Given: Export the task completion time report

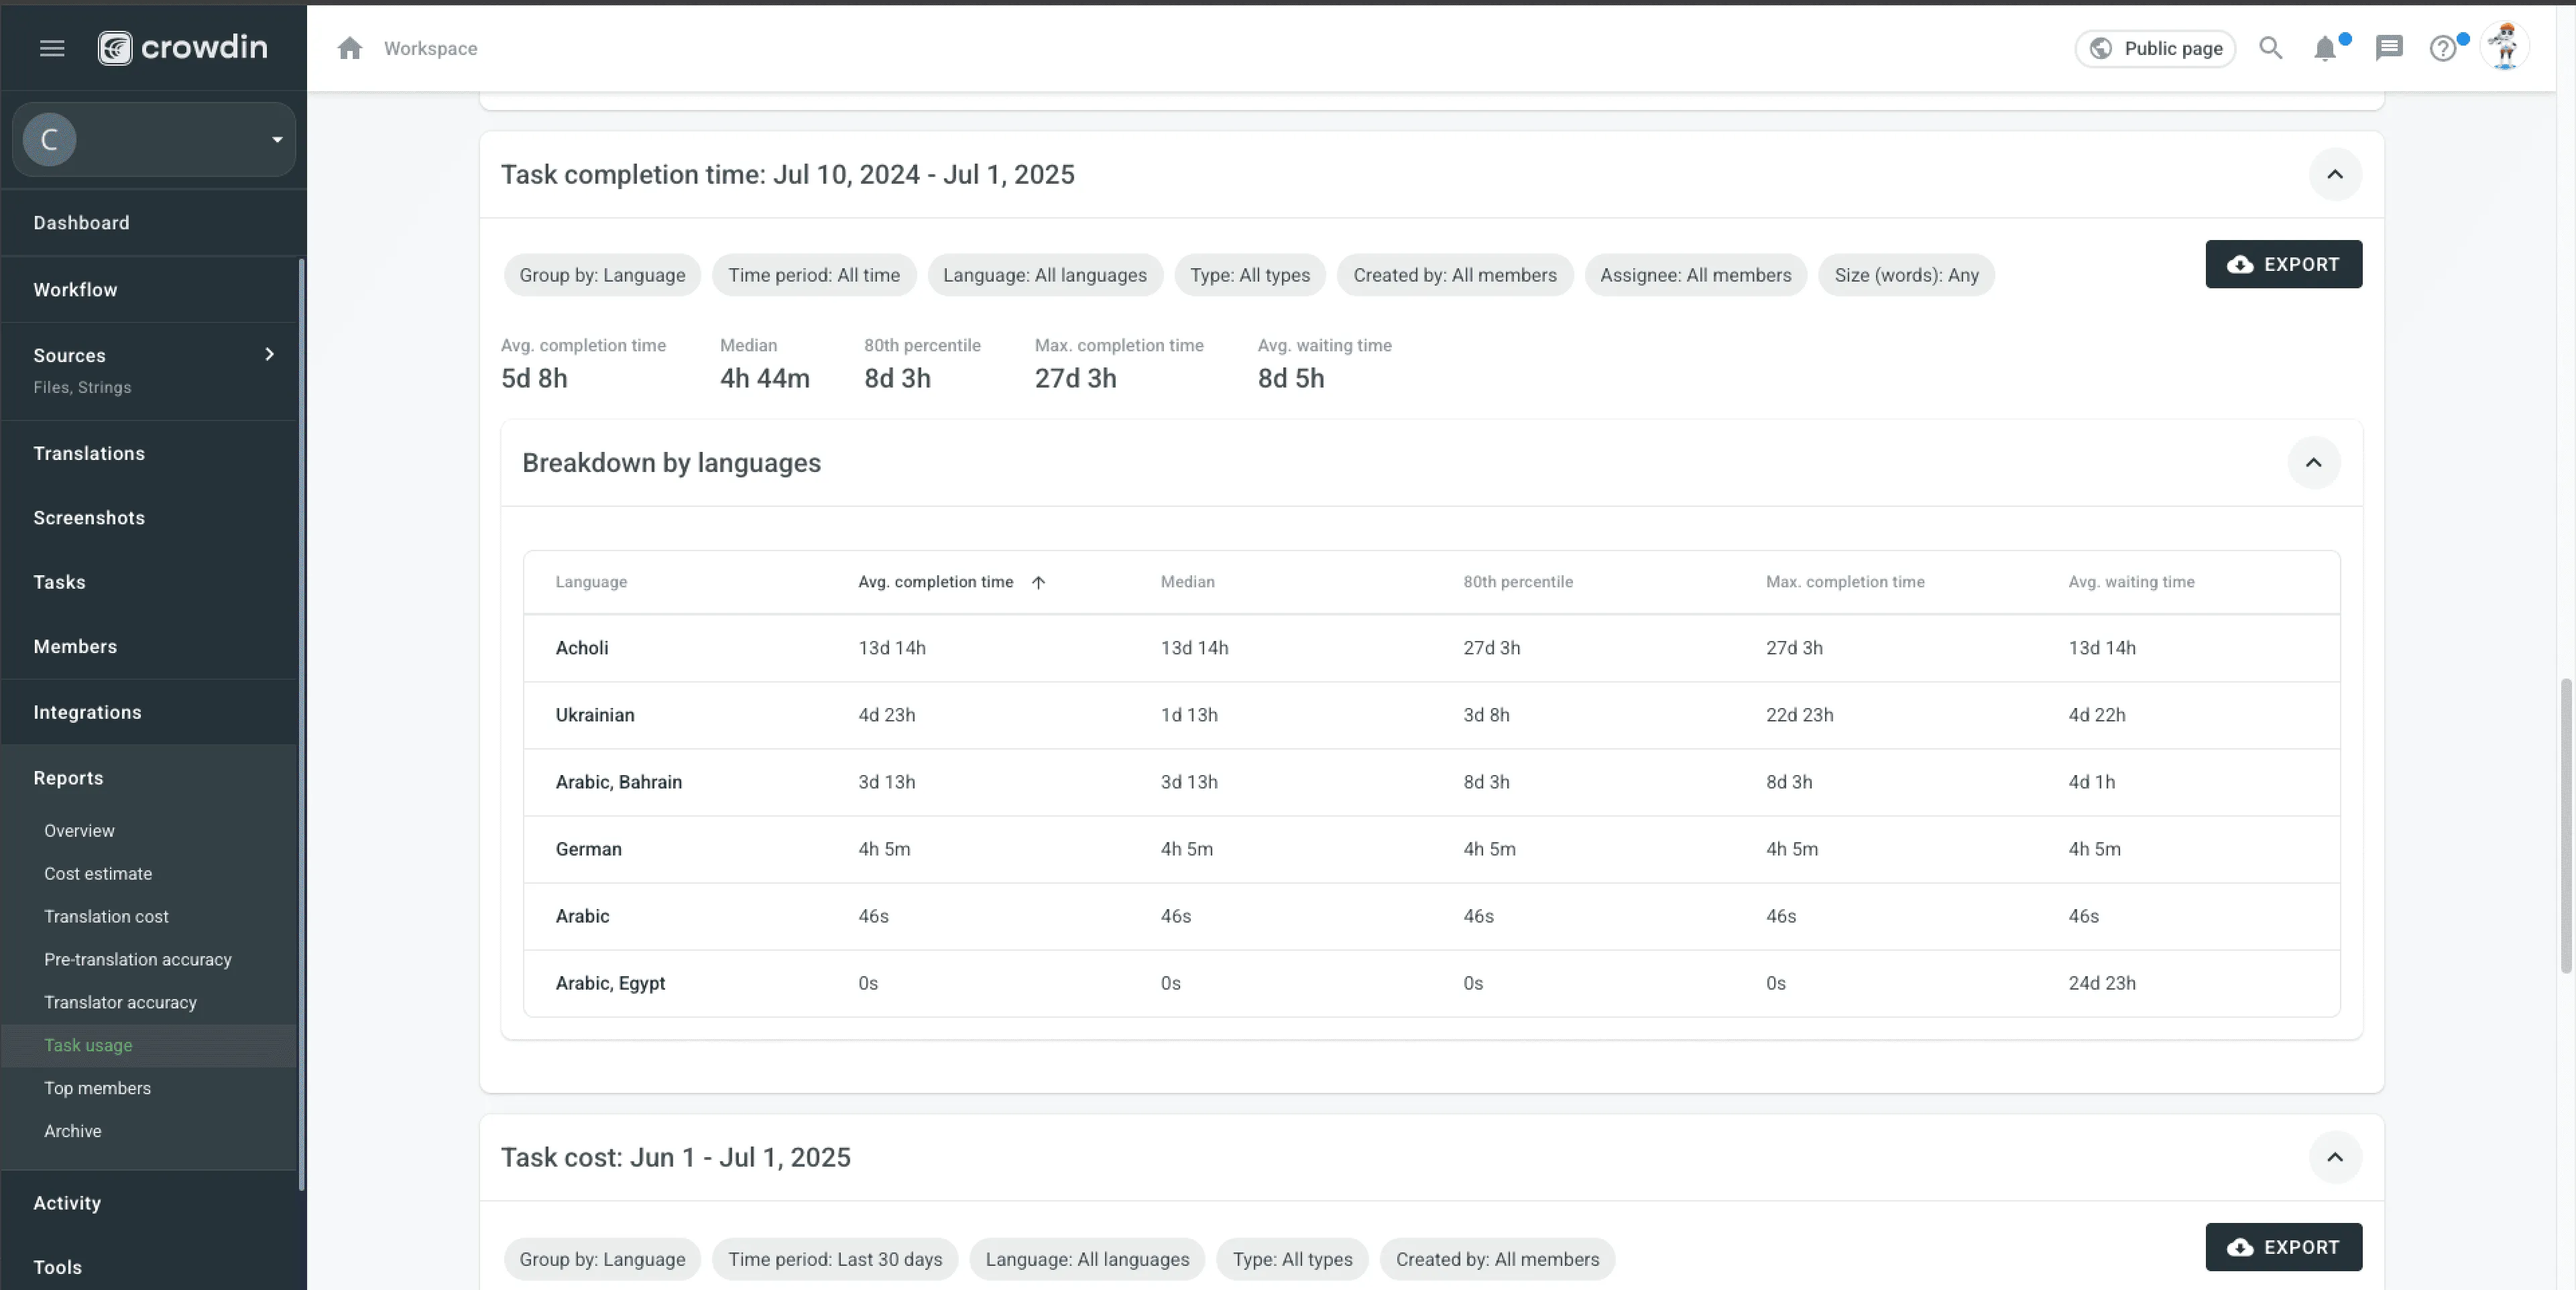Looking at the screenshot, I should pyautogui.click(x=2283, y=264).
